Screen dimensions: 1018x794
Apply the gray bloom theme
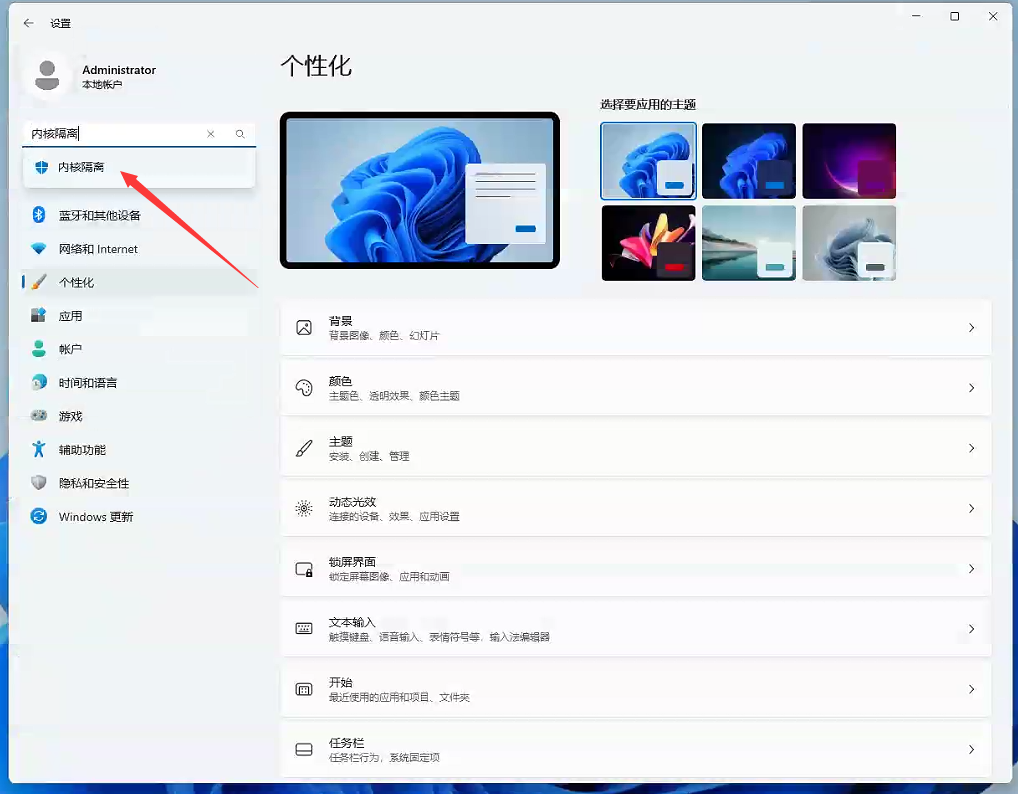pyautogui.click(x=849, y=243)
